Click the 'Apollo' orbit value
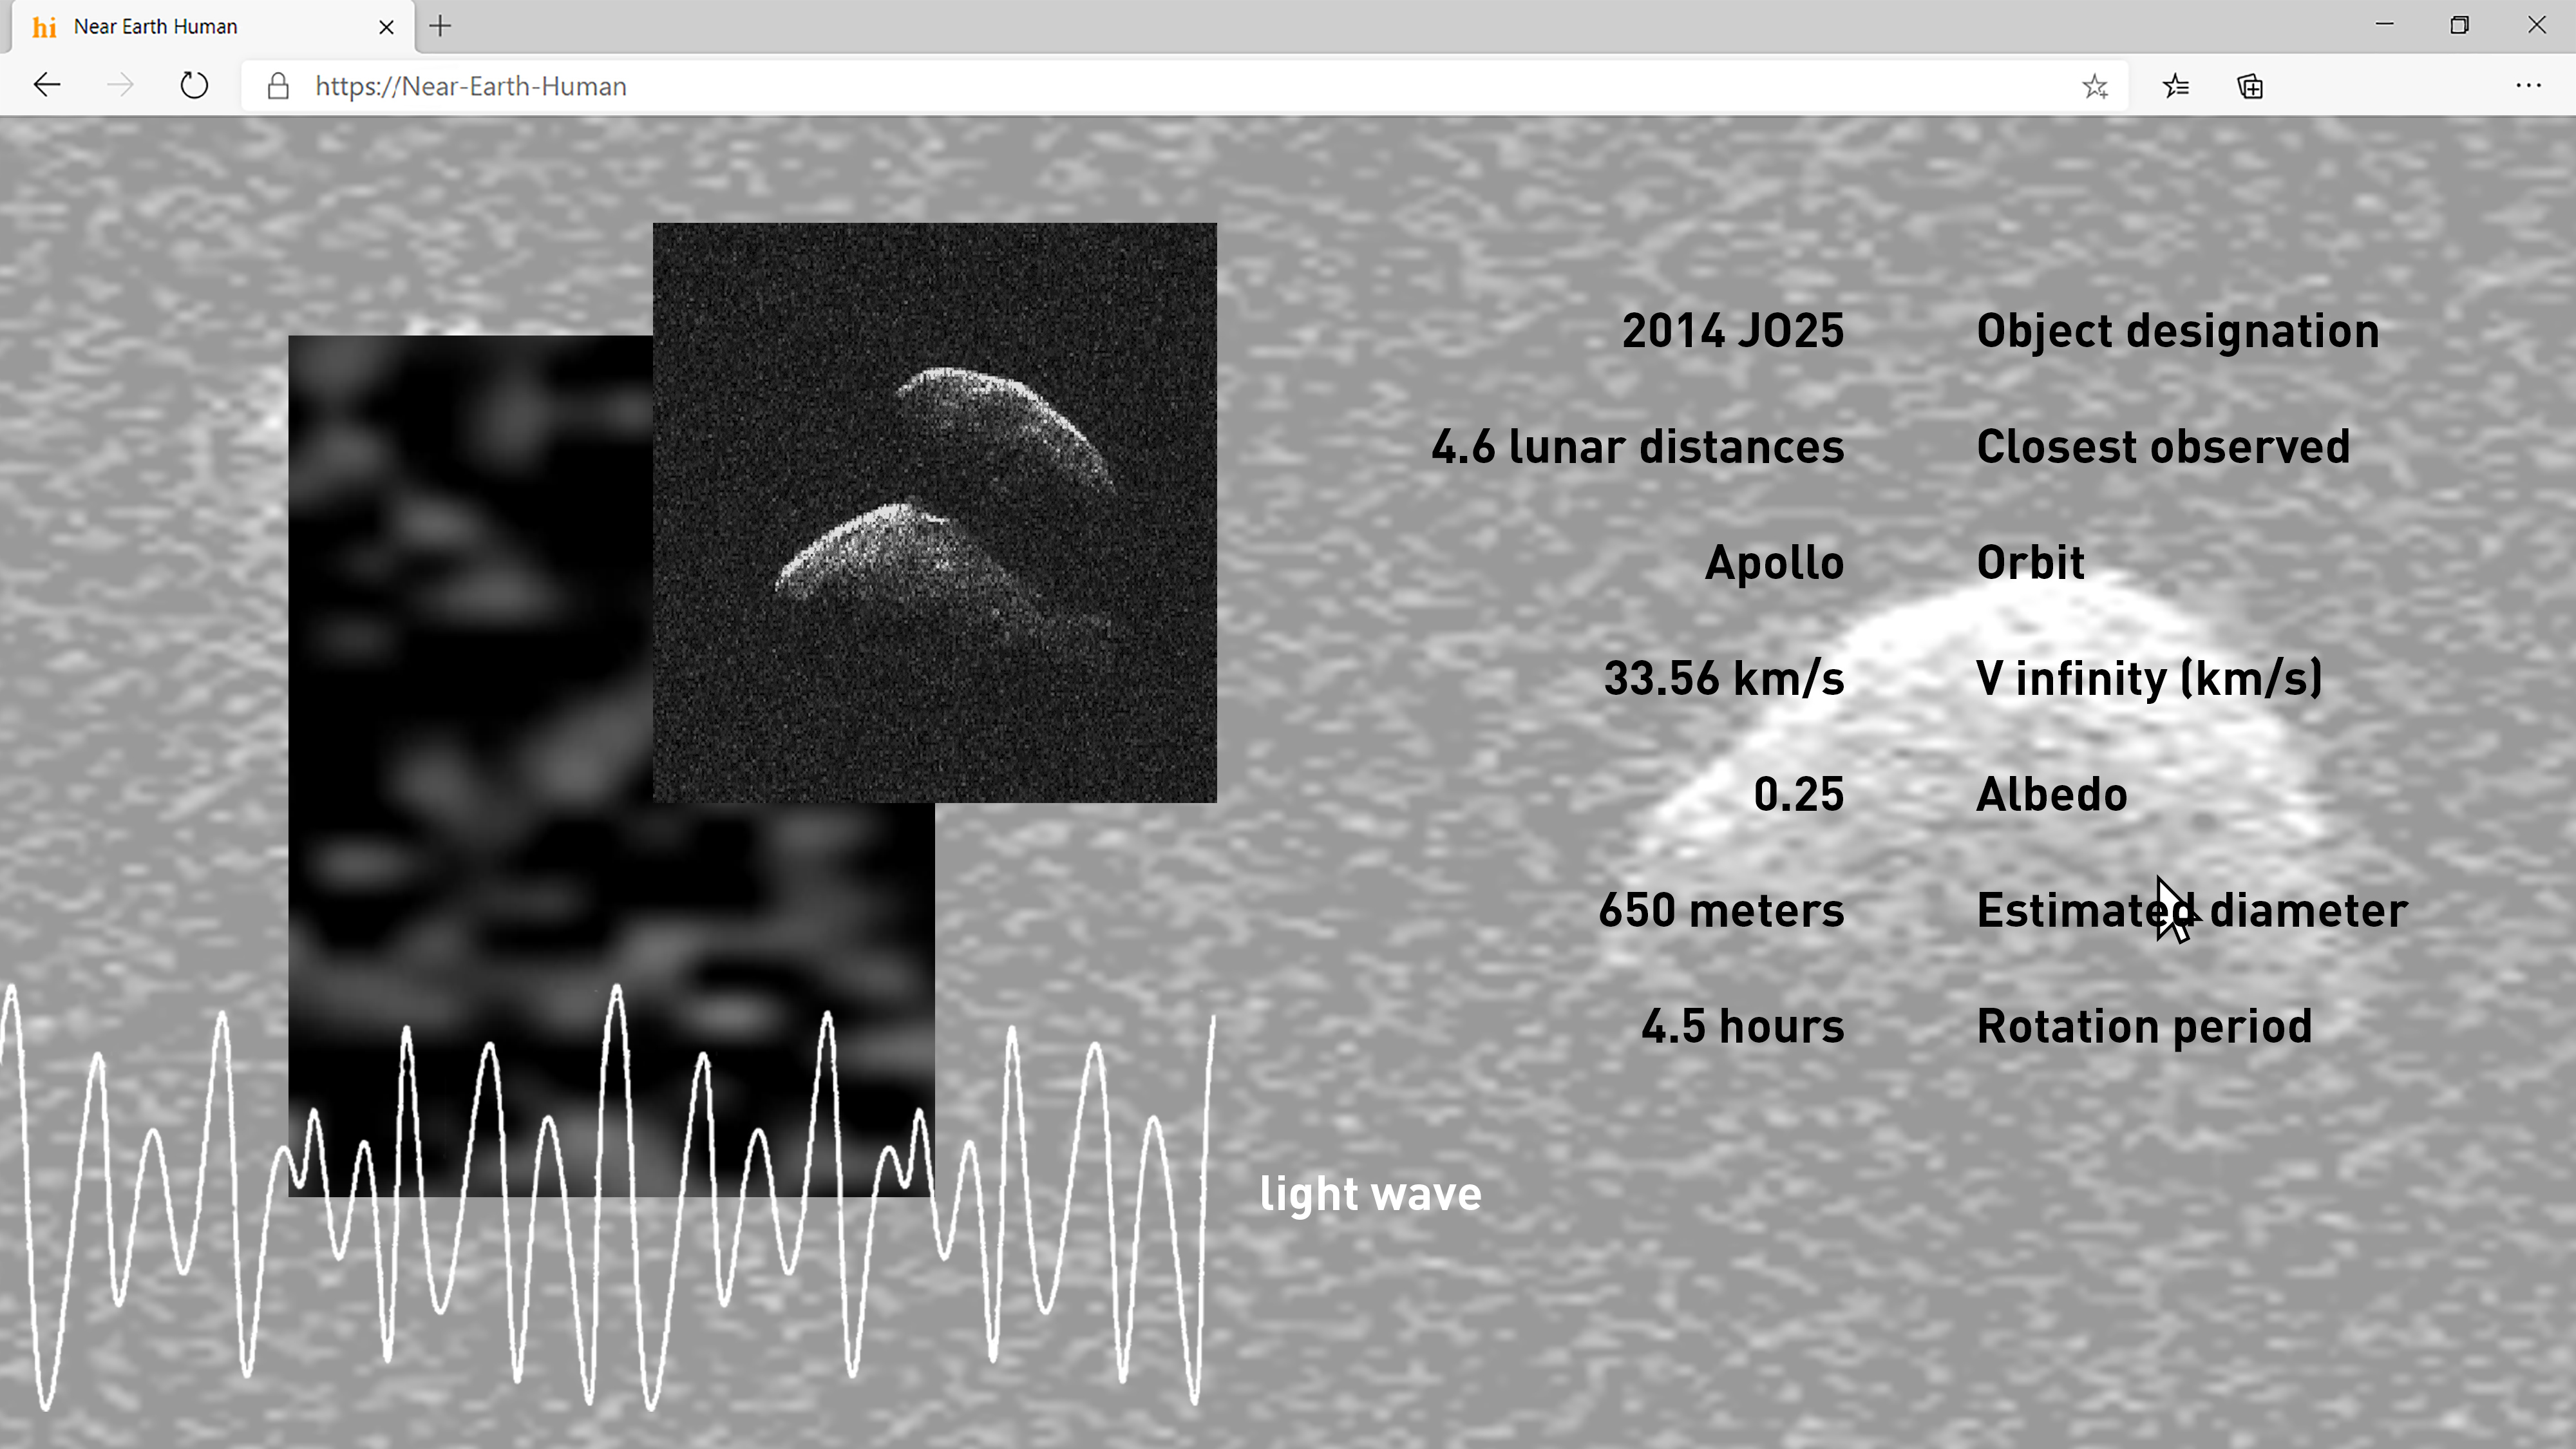This screenshot has width=2576, height=1449. pyautogui.click(x=1774, y=563)
